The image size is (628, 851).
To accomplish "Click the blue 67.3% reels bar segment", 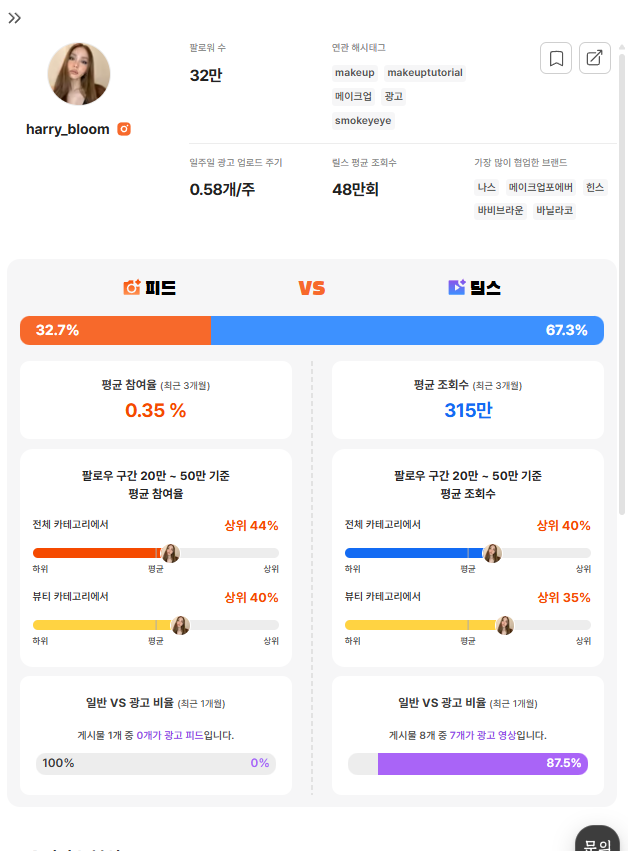I will point(408,330).
